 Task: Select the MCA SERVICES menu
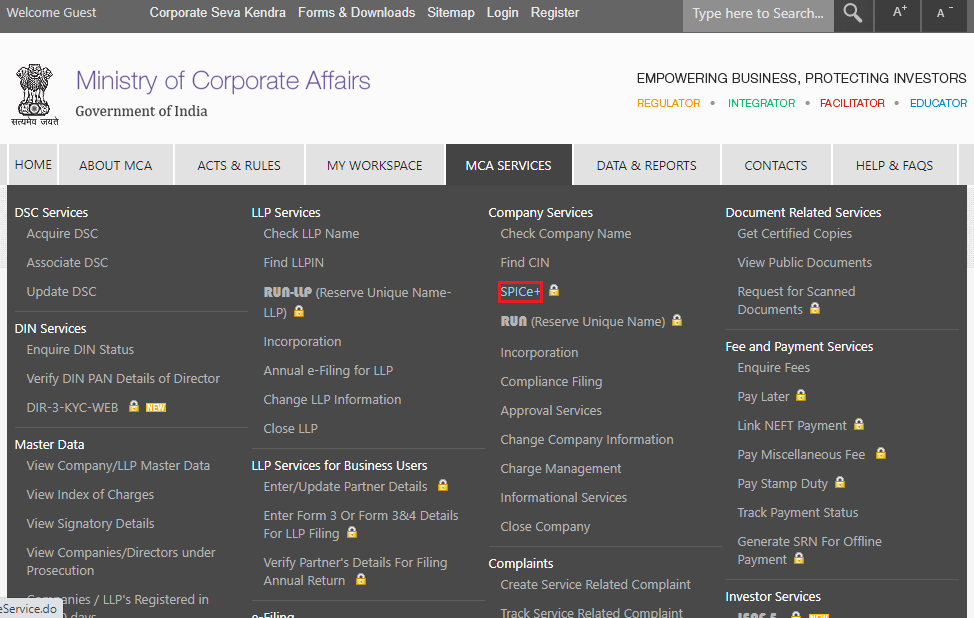click(x=509, y=165)
